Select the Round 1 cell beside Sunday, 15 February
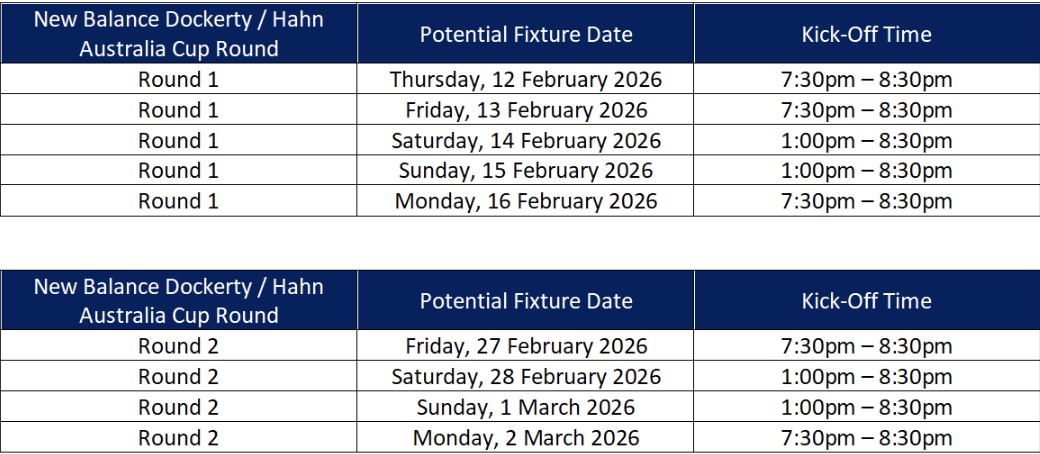This screenshot has width=1040, height=454. [x=178, y=170]
